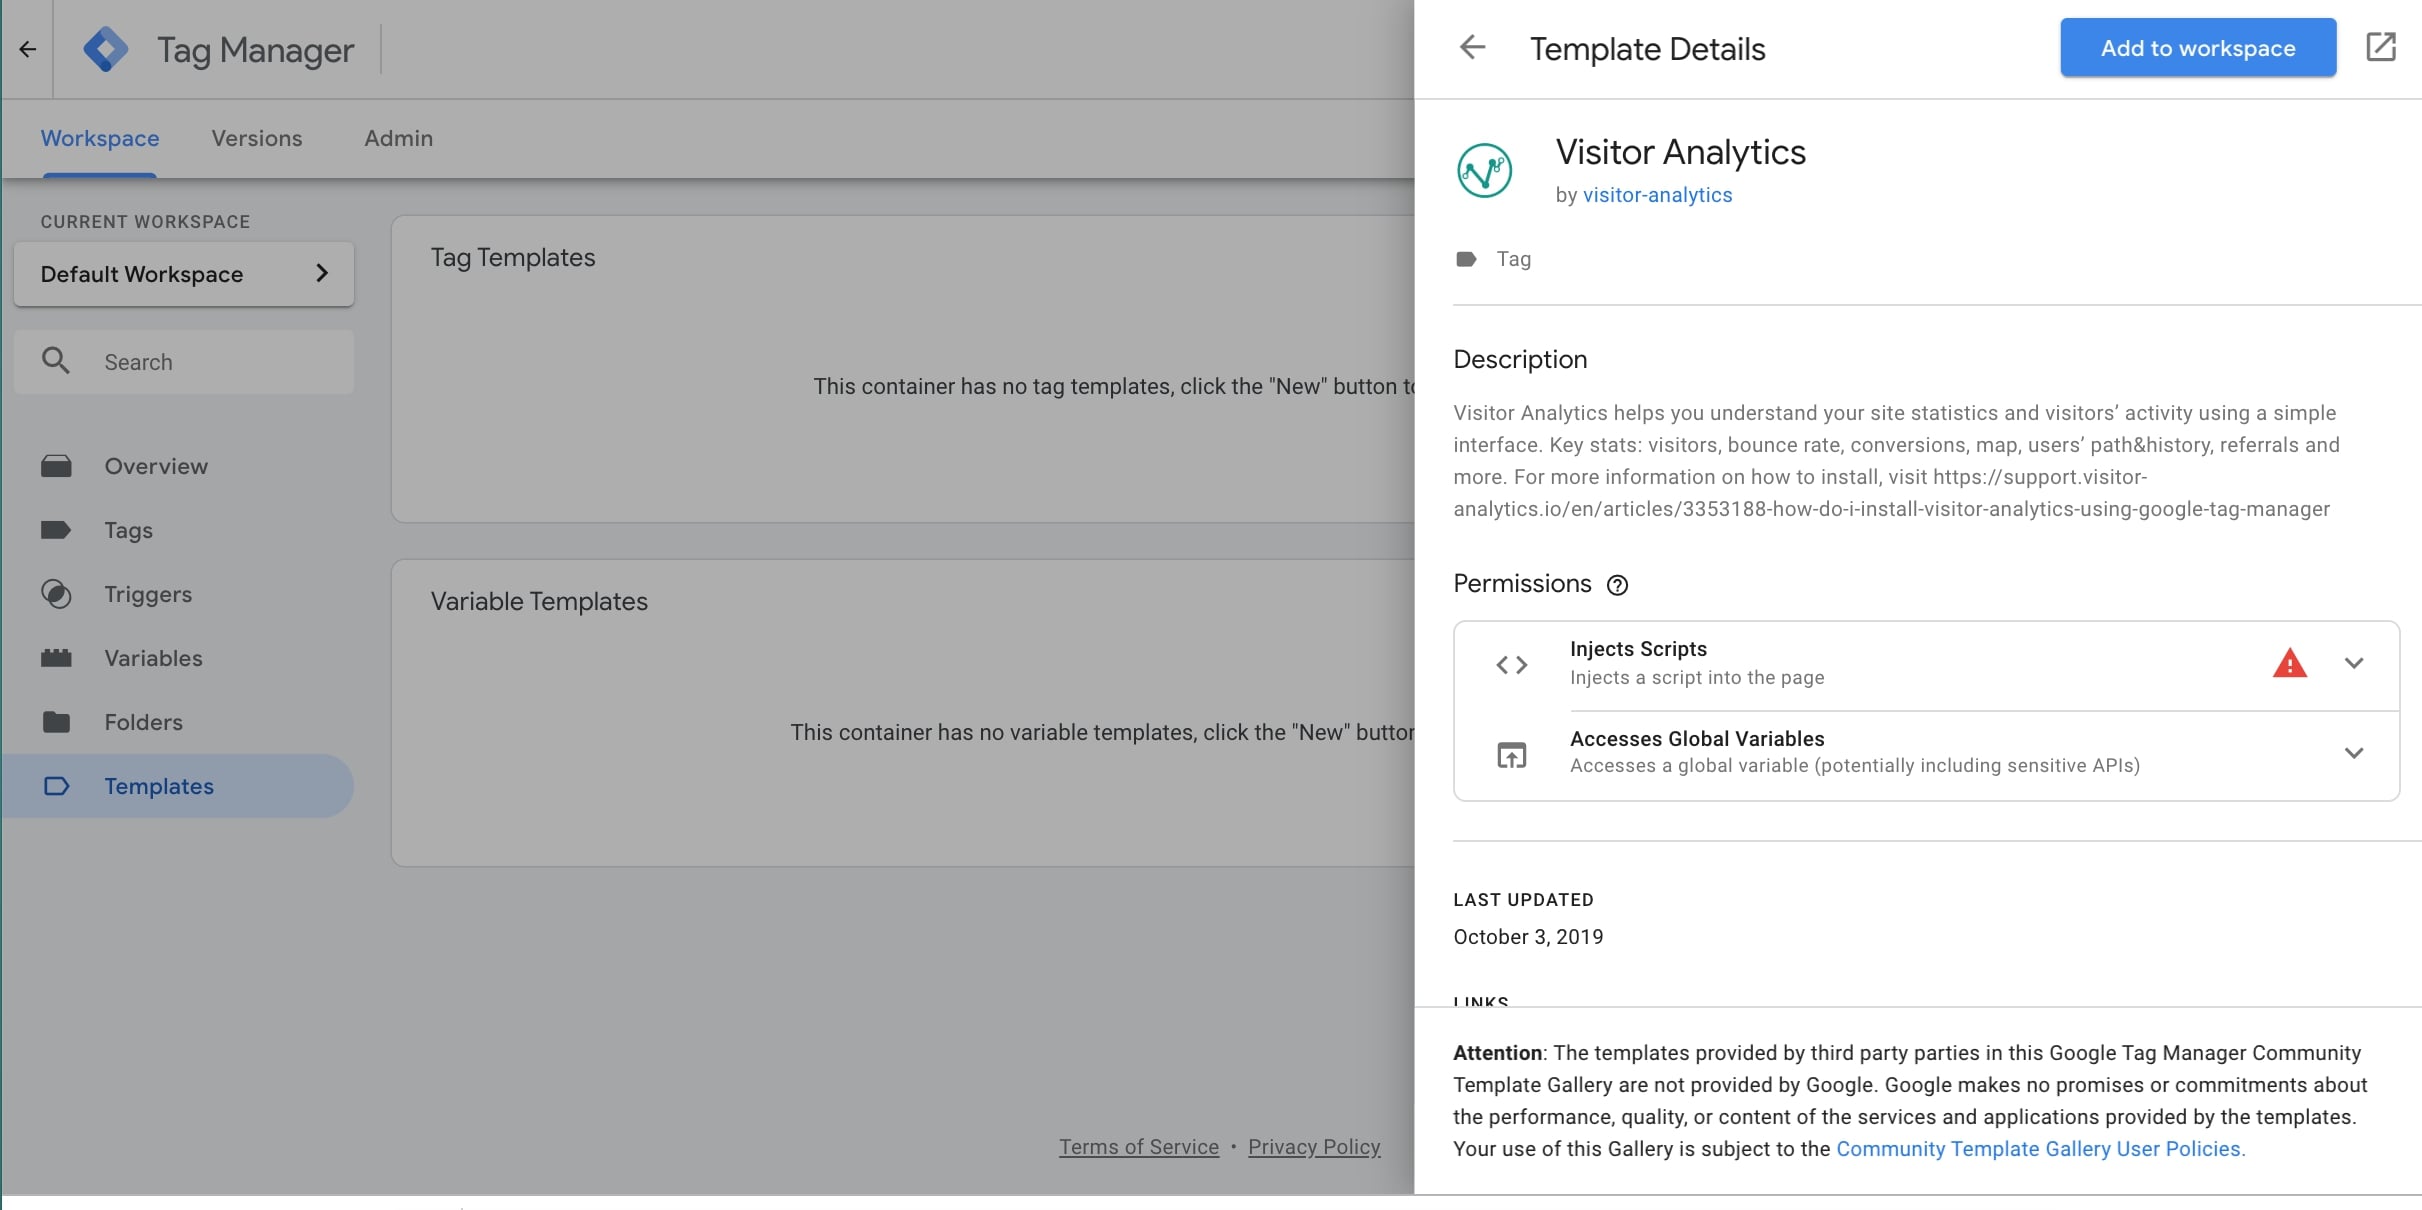Click the Variables brick icon in sidebar
The width and height of the screenshot is (2422, 1210).
[x=57, y=658]
